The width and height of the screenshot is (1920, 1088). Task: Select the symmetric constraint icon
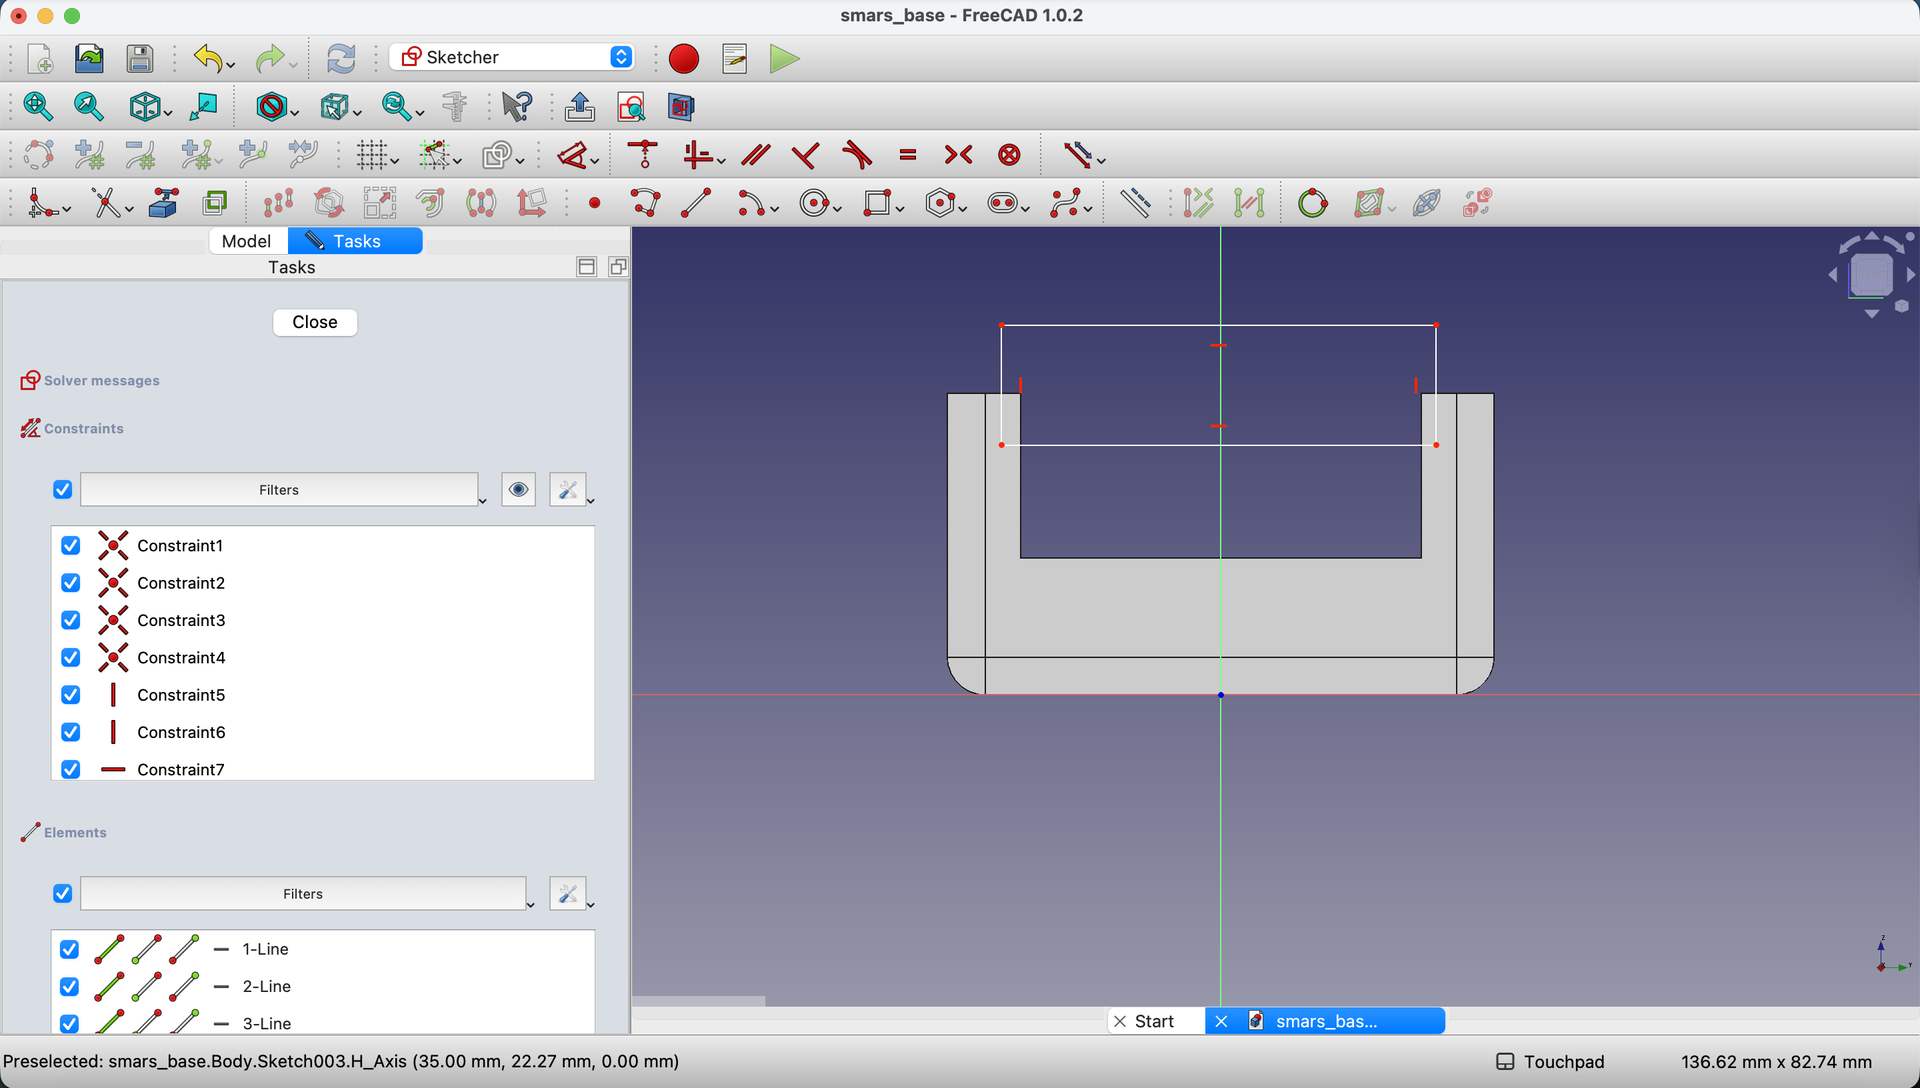tap(958, 155)
